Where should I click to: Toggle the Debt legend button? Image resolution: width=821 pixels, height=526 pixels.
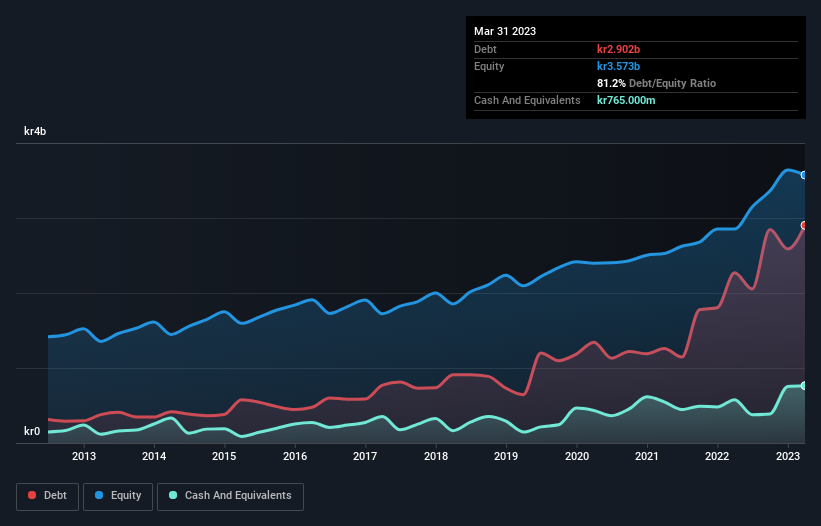47,496
